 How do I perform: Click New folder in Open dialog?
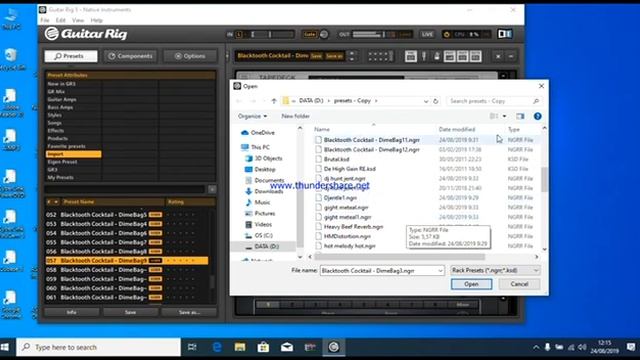click(296, 116)
